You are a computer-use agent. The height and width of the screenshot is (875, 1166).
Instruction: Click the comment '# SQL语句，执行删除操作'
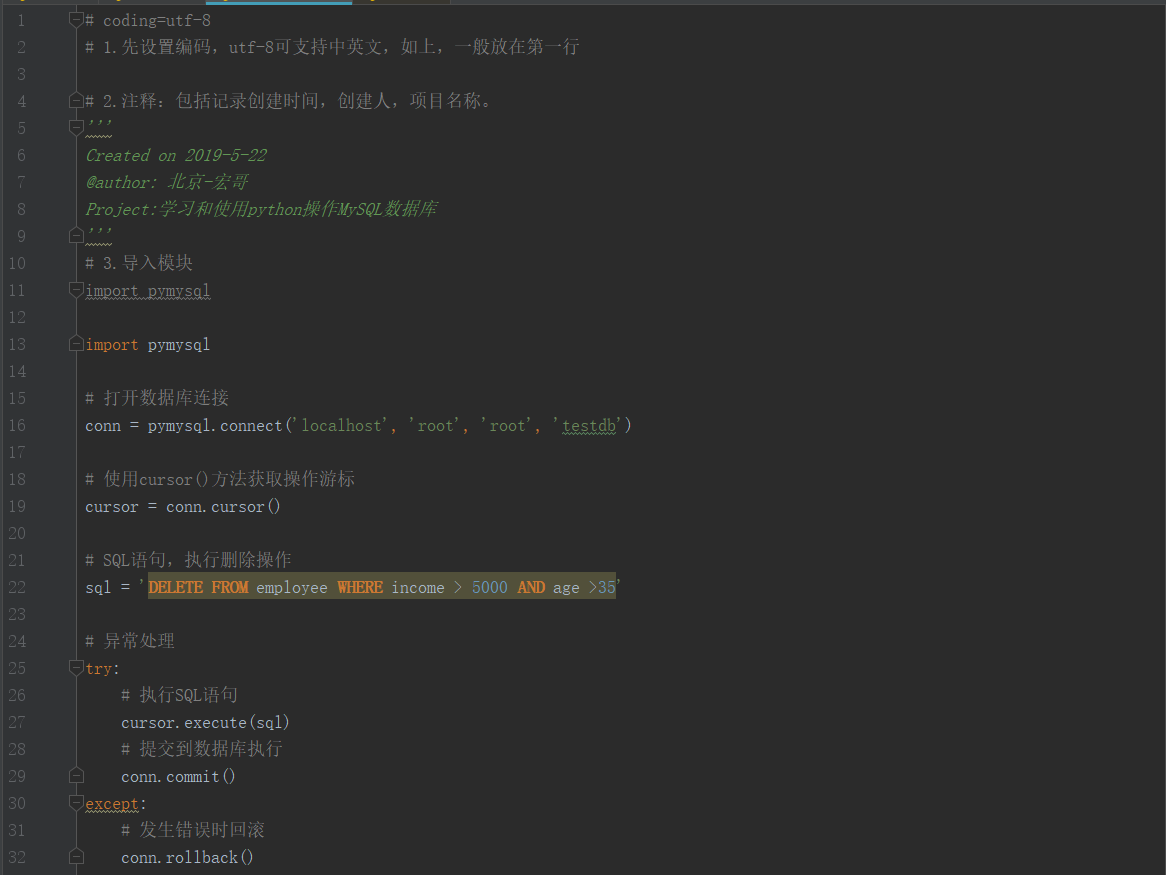[x=188, y=561]
